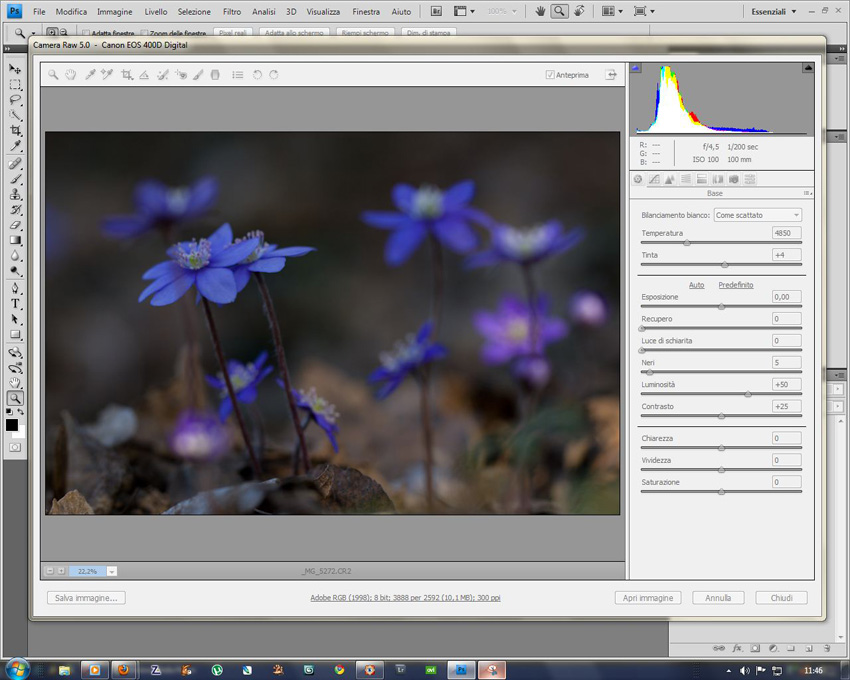
Task: Open the Tone Curve panel tab
Action: click(x=654, y=179)
